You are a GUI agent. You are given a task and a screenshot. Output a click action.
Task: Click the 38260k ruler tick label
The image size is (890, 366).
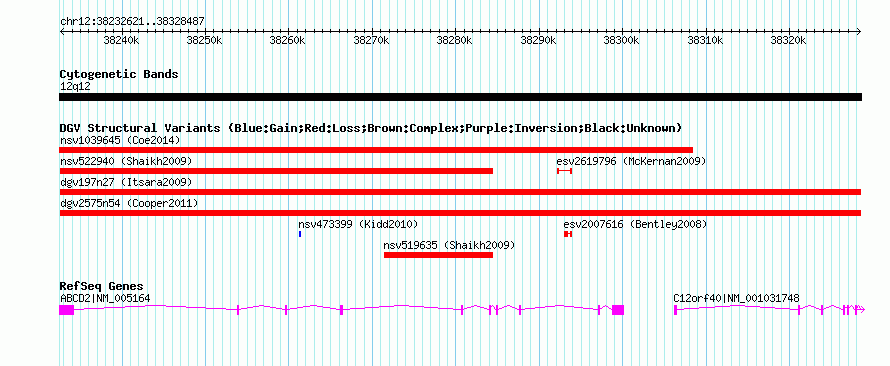click(x=288, y=40)
